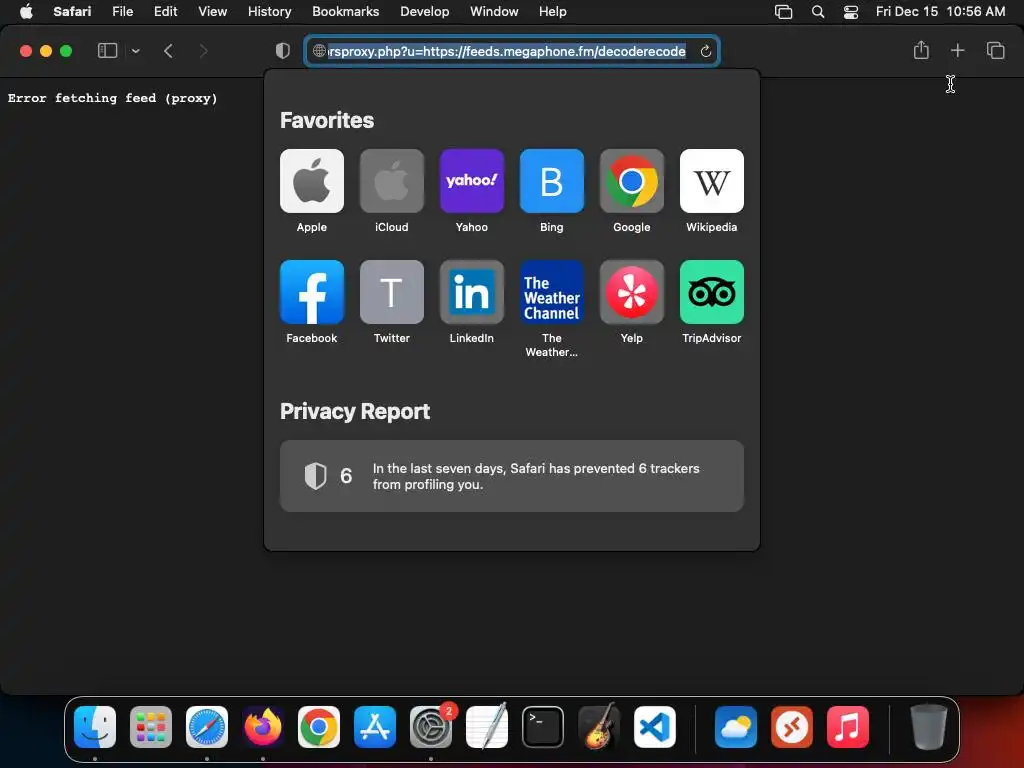The image size is (1024, 768).
Task: Open System Settings from the Dock
Action: (x=430, y=727)
